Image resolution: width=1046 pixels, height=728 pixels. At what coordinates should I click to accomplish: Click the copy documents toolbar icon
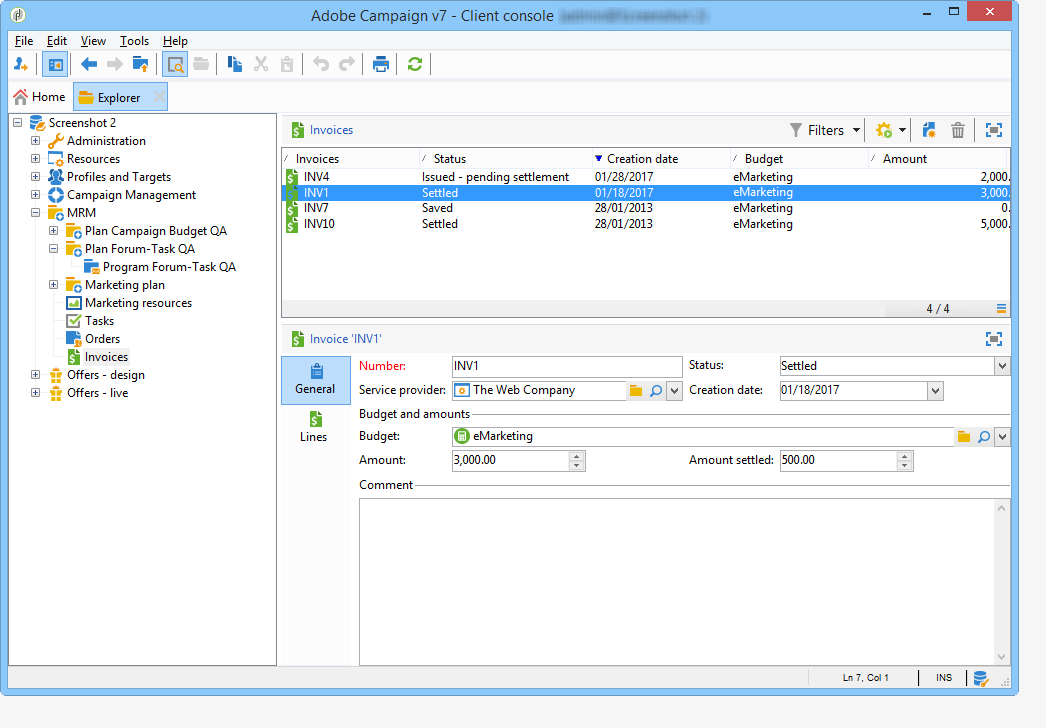click(235, 65)
